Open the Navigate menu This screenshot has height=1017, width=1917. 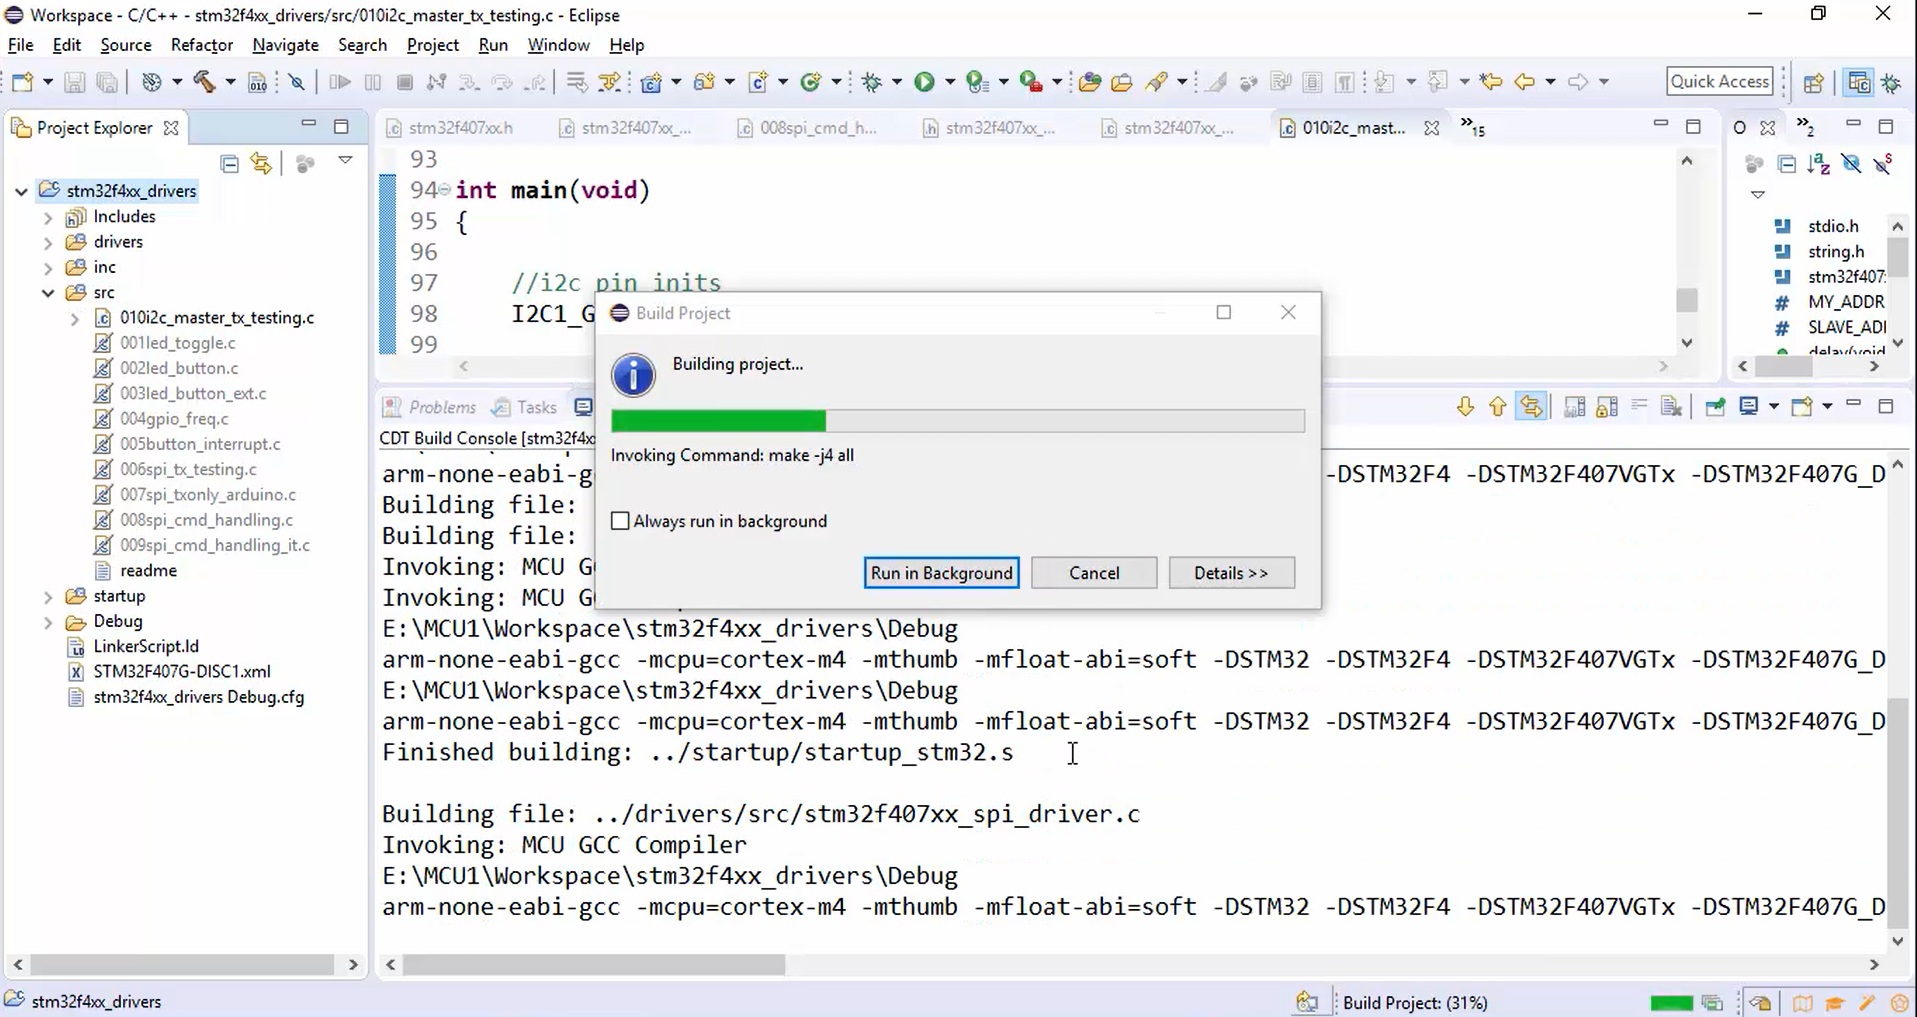[285, 45]
